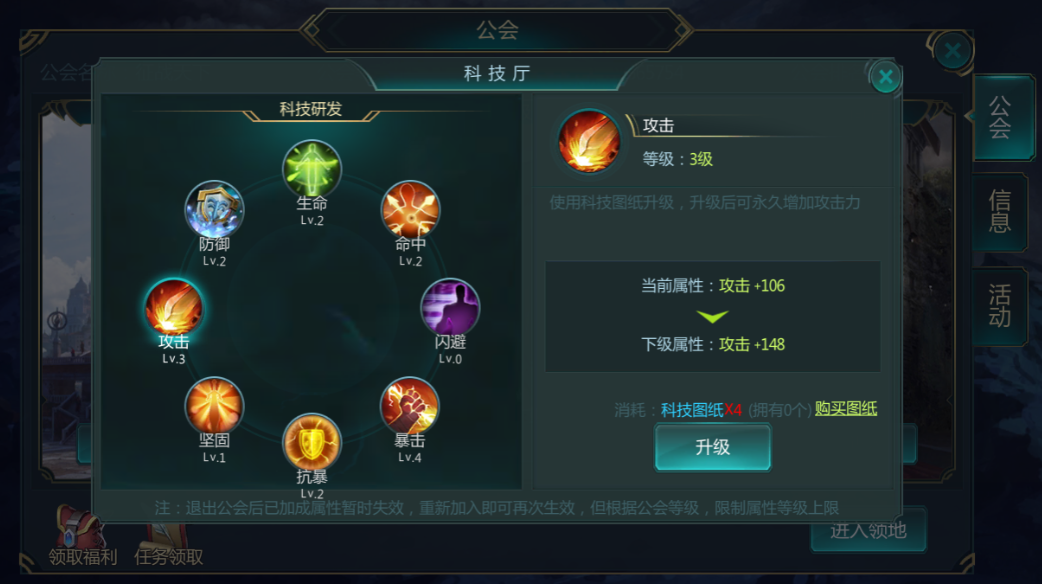Screen dimensions: 1042x584
Task: Select the 攻击 (Attack) tech icon
Action: coord(173,307)
